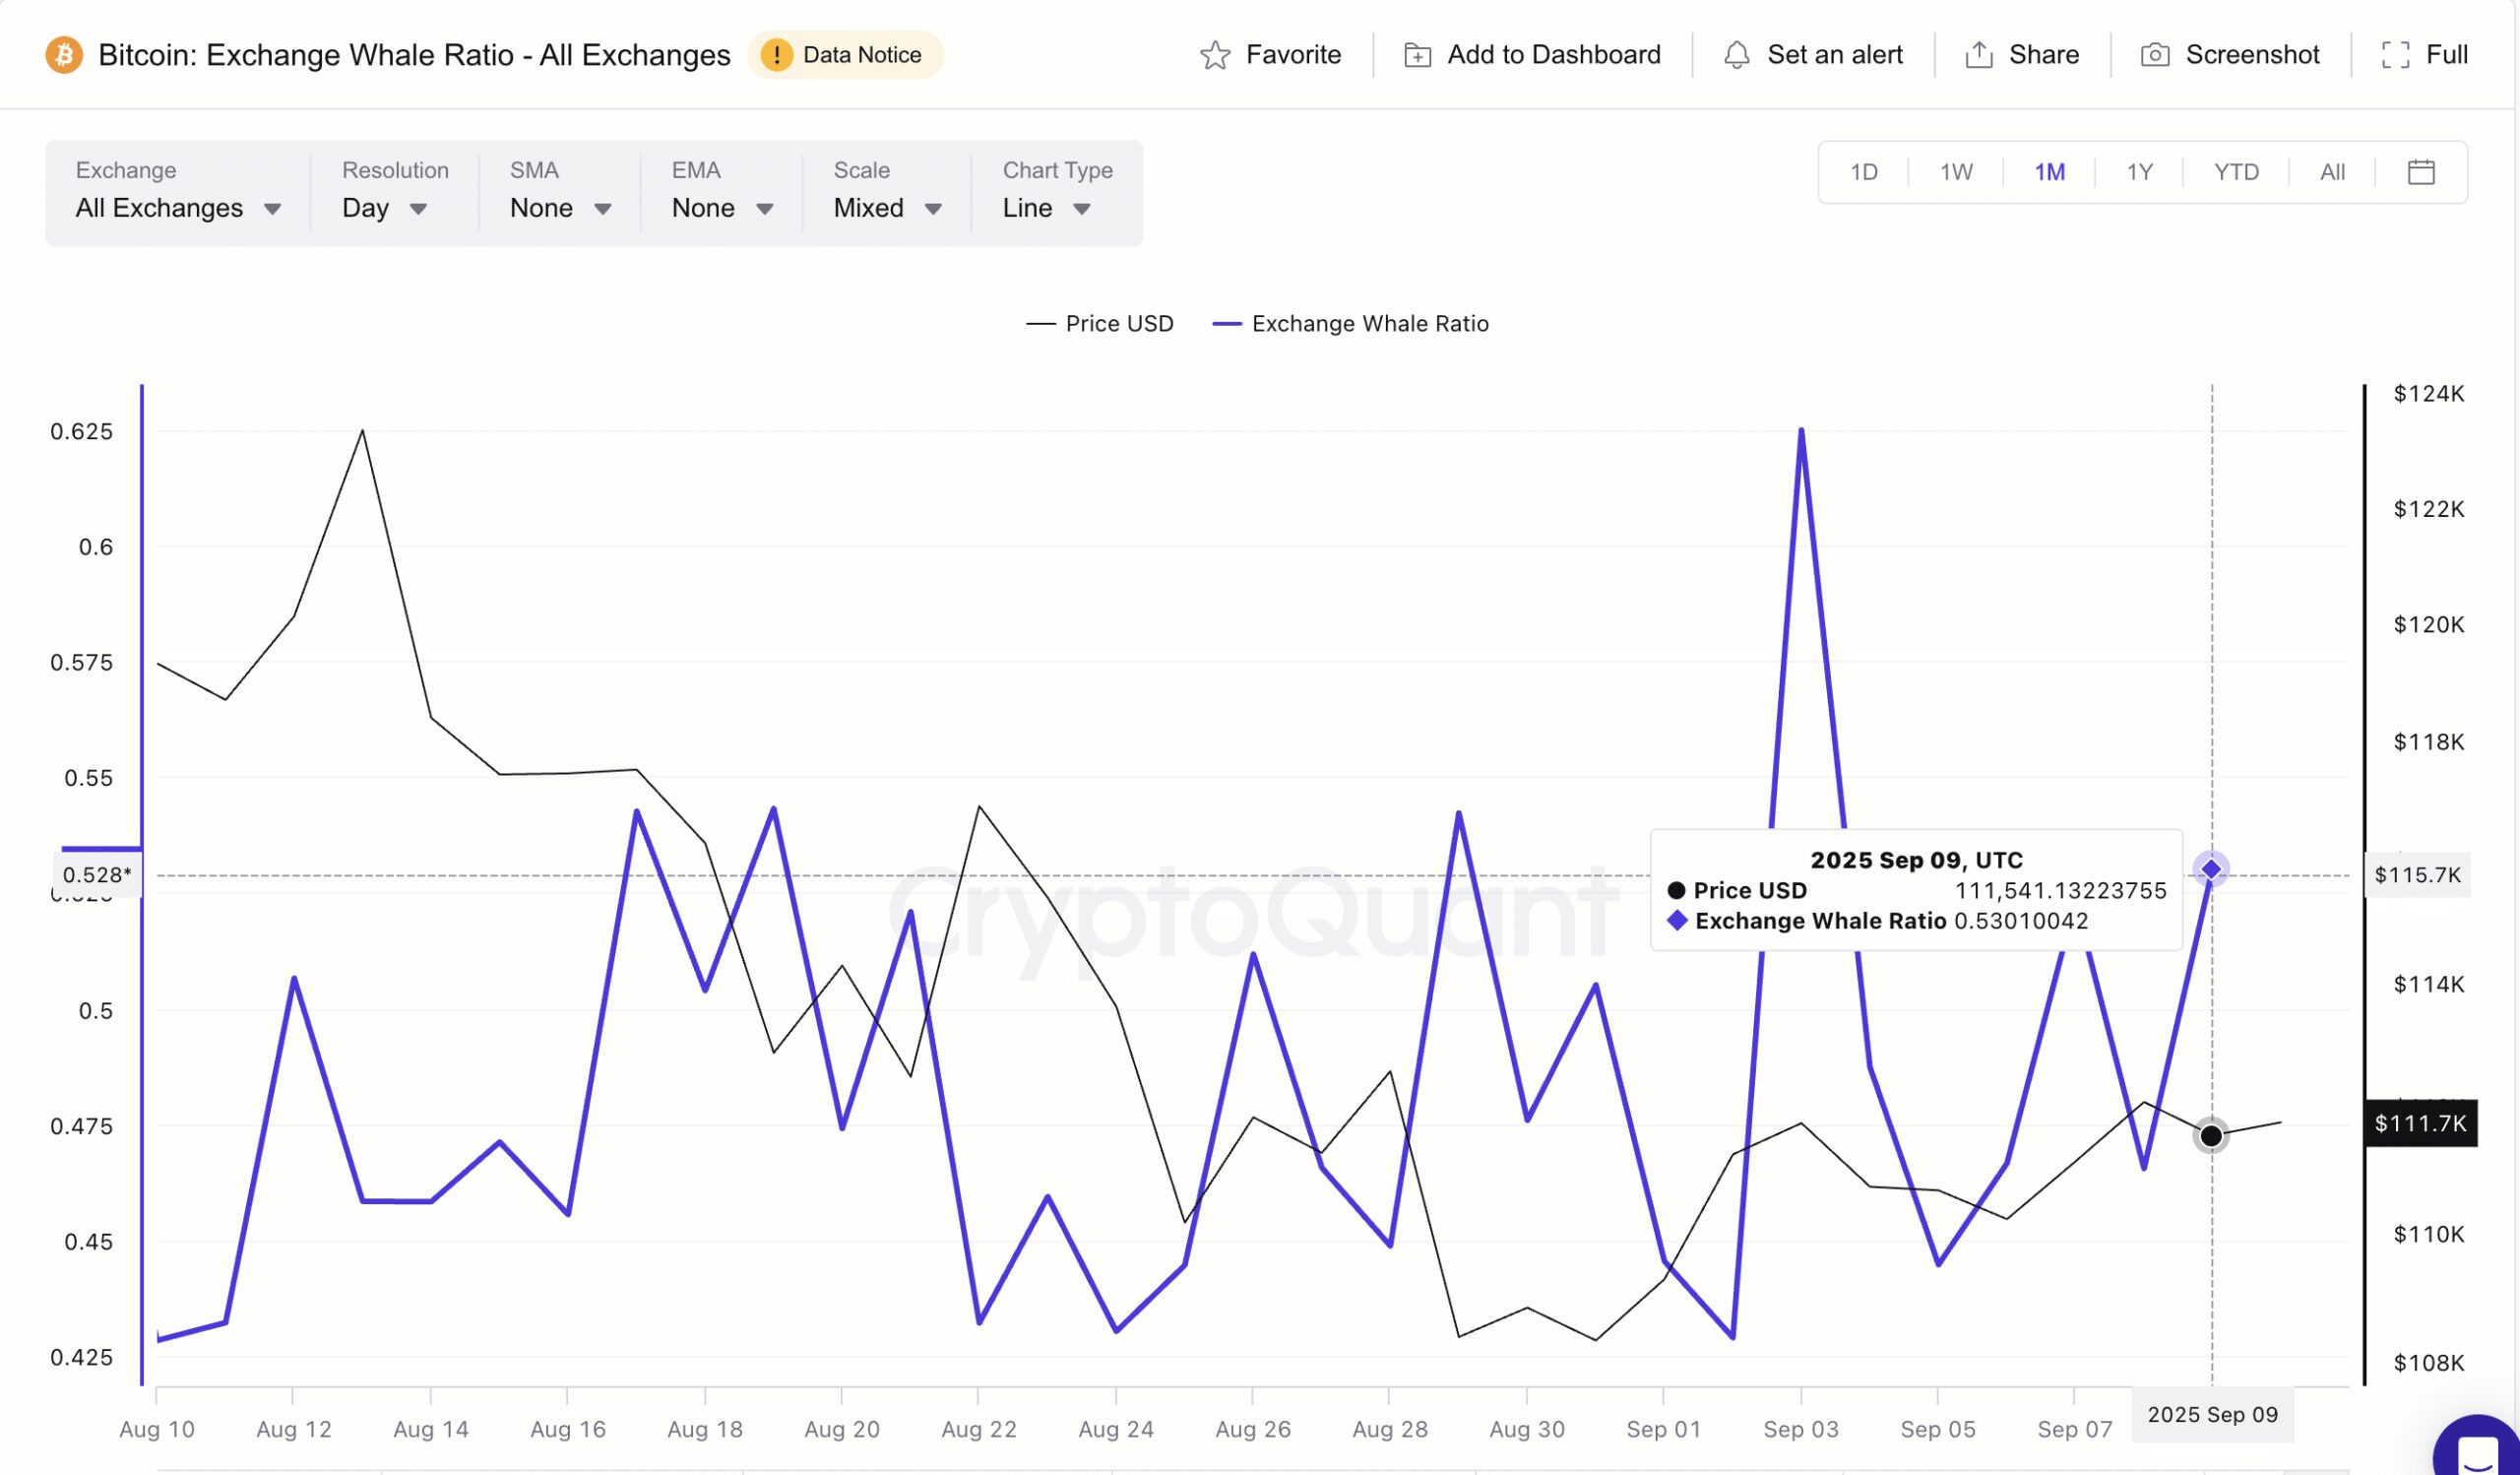This screenshot has width=2520, height=1475.
Task: Select the YTD time range tab
Action: click(x=2236, y=172)
